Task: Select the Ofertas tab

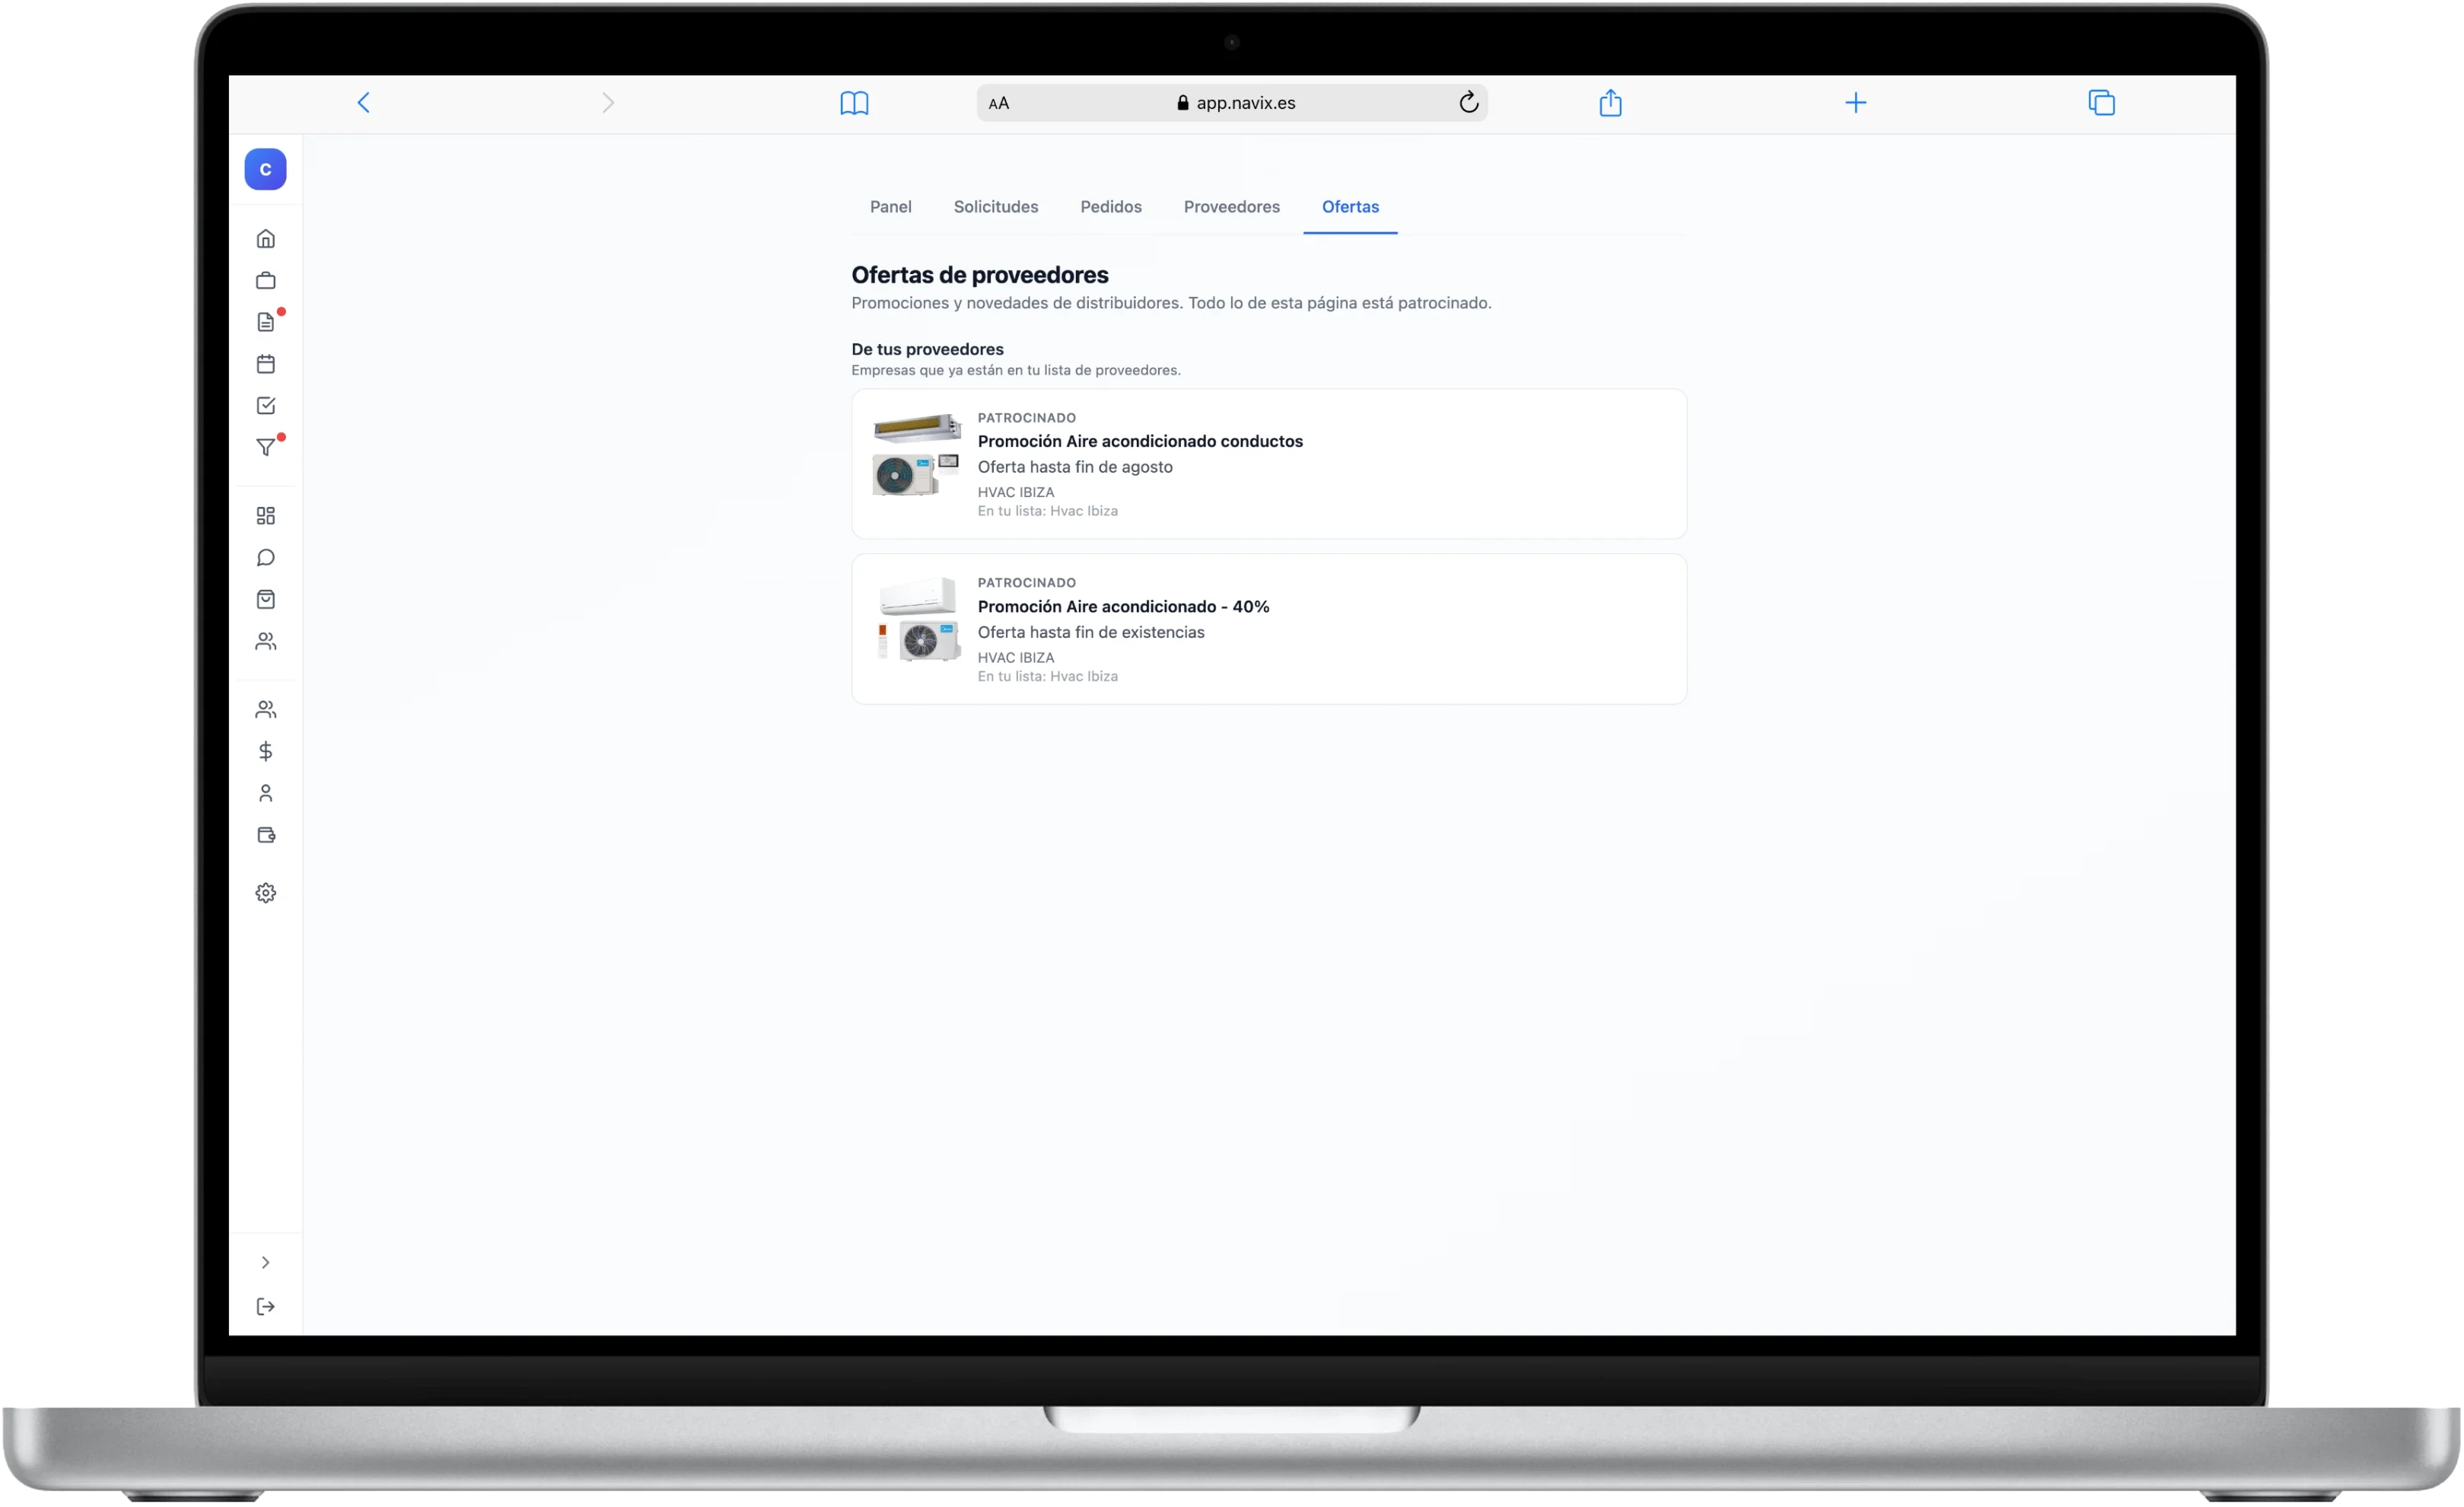Action: click(x=1350, y=207)
